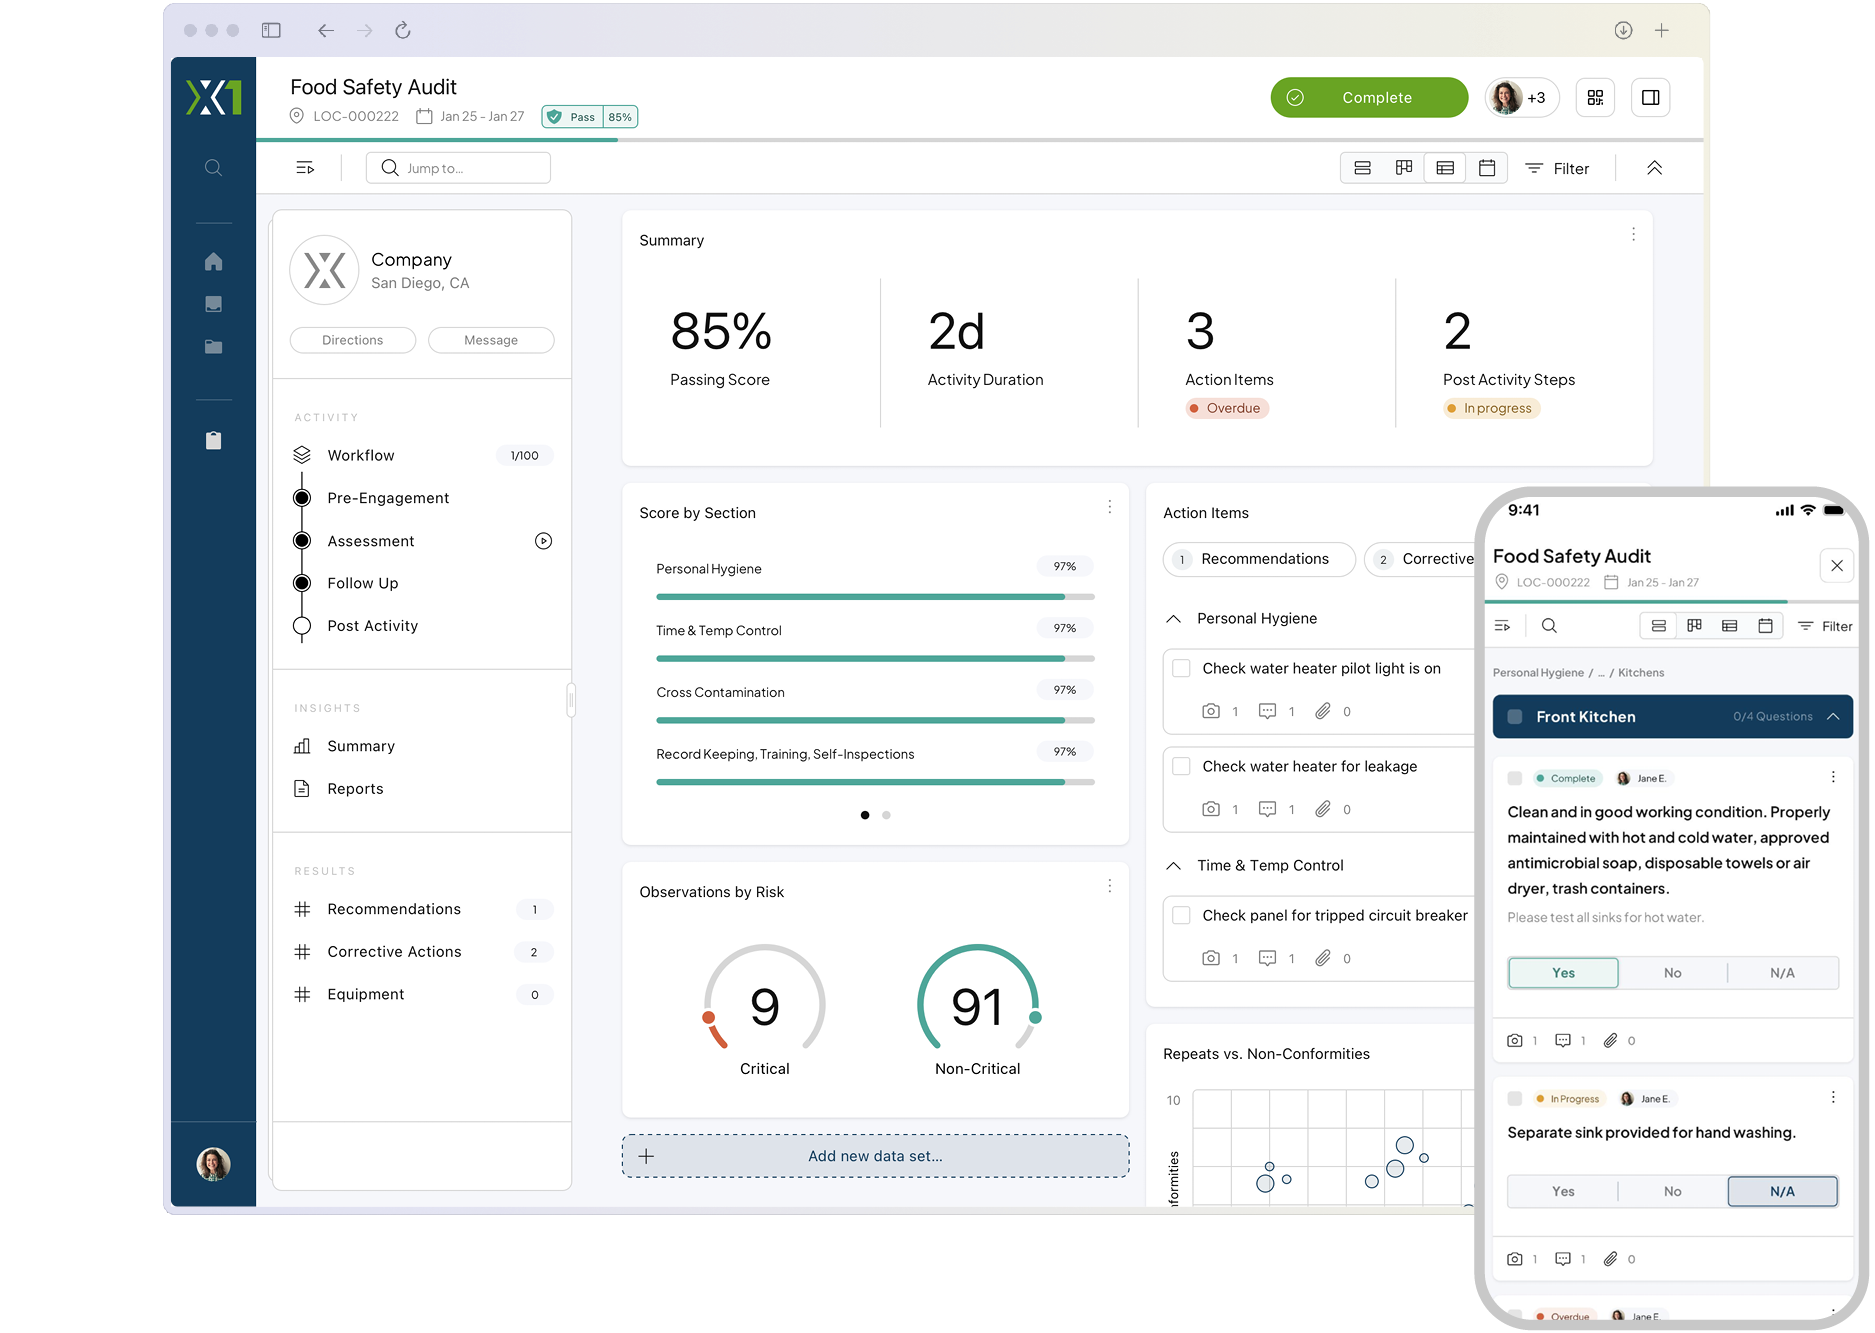
Task: Check 'Check water heater pilot light is on'
Action: click(1181, 669)
